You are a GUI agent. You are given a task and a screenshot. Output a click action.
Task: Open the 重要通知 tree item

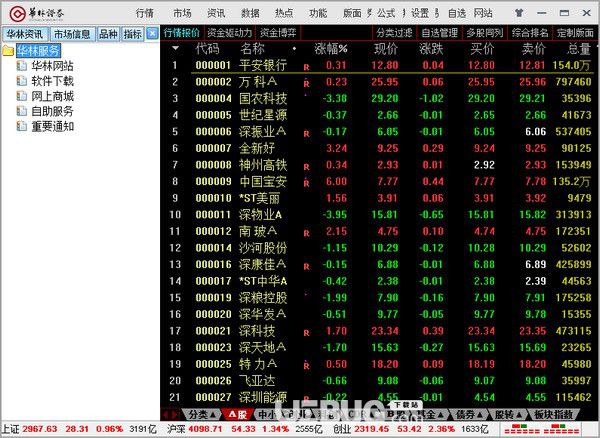pos(52,126)
